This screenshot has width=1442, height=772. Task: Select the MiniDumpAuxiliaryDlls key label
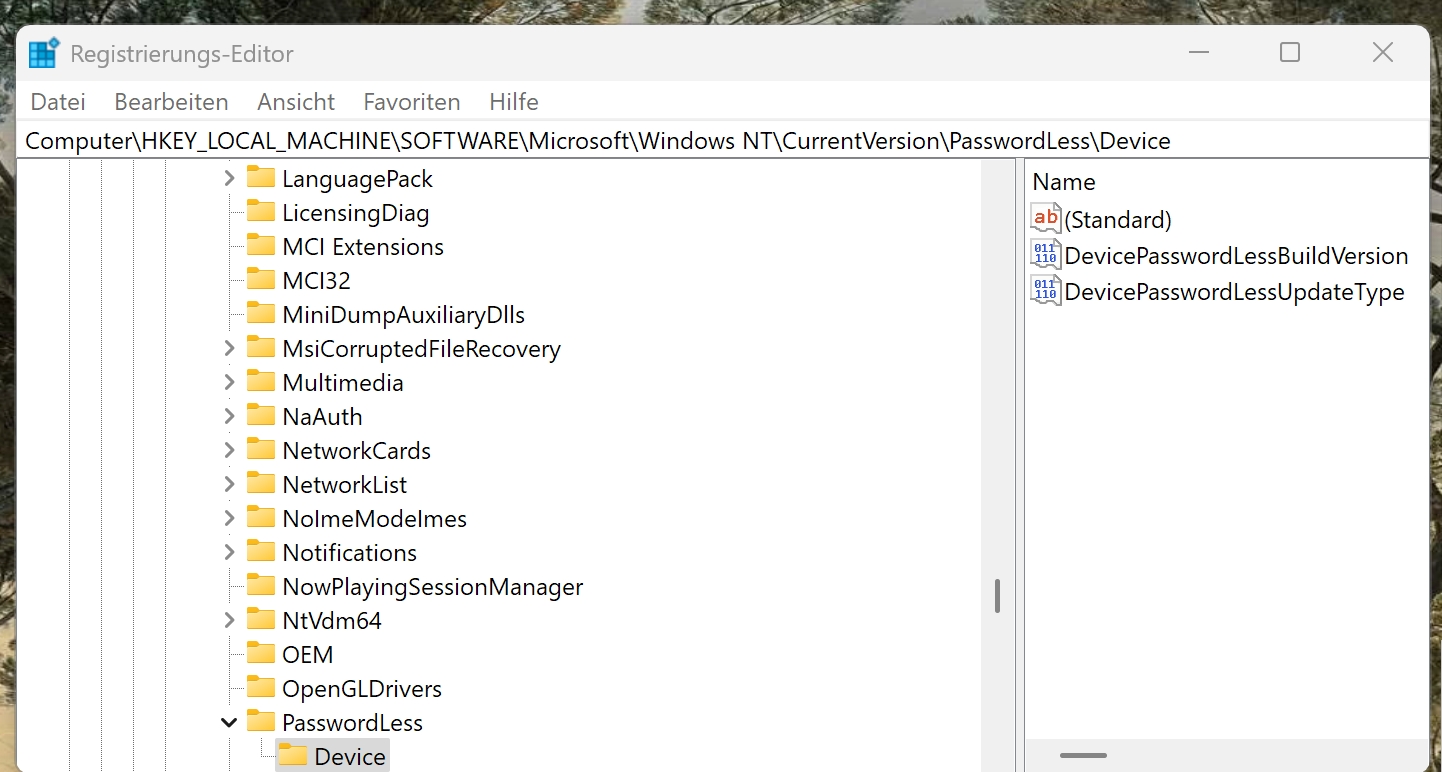(x=404, y=315)
